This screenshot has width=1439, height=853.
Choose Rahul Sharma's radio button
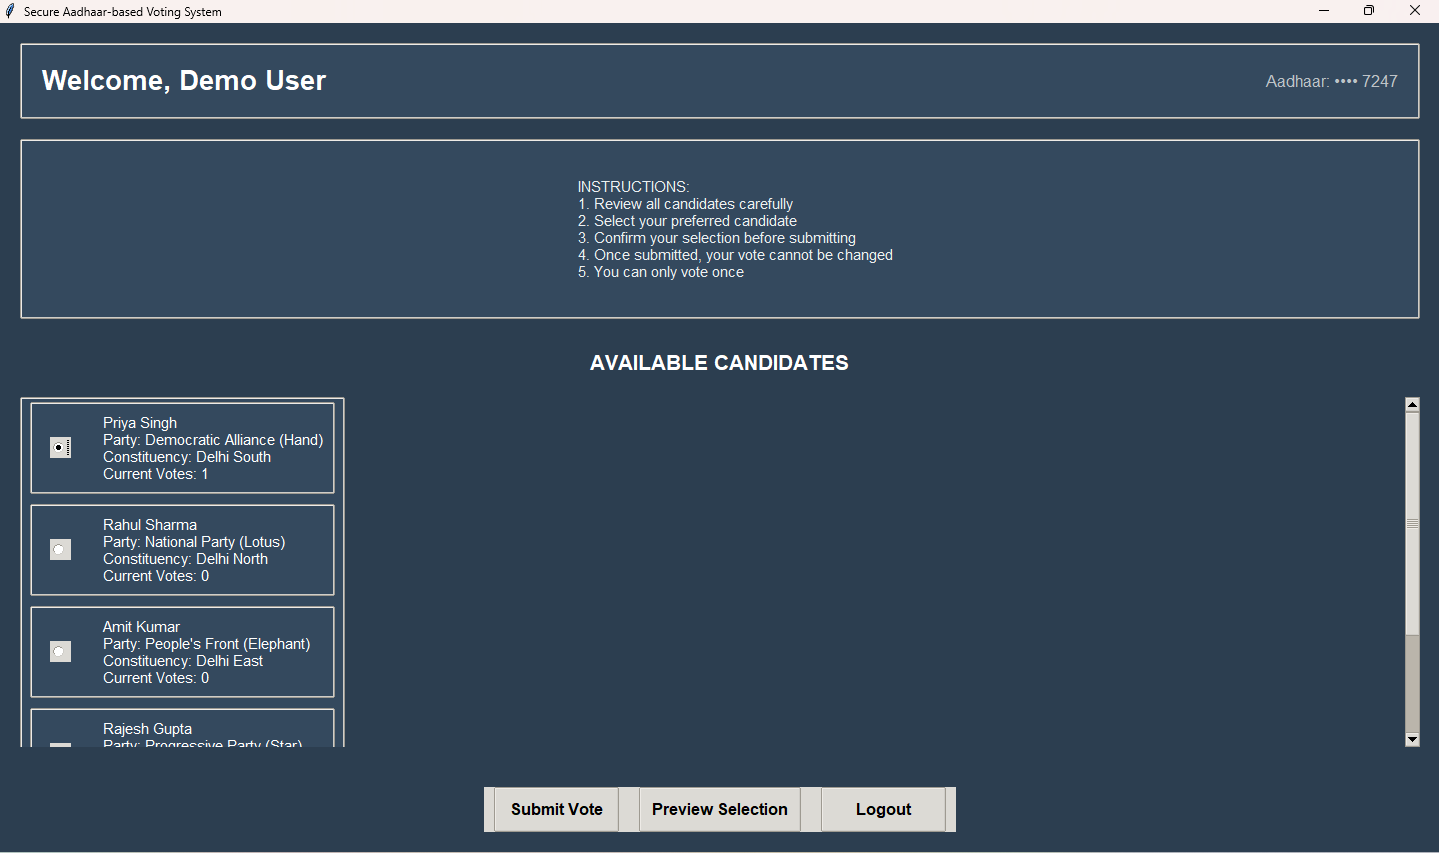click(x=60, y=550)
